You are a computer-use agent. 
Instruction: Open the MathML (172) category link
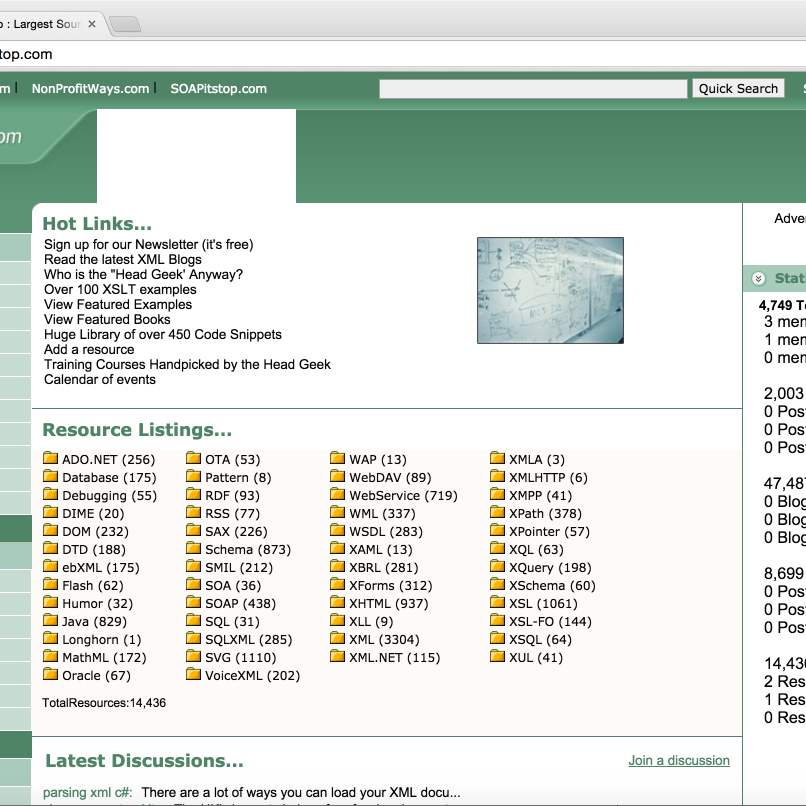coord(104,657)
